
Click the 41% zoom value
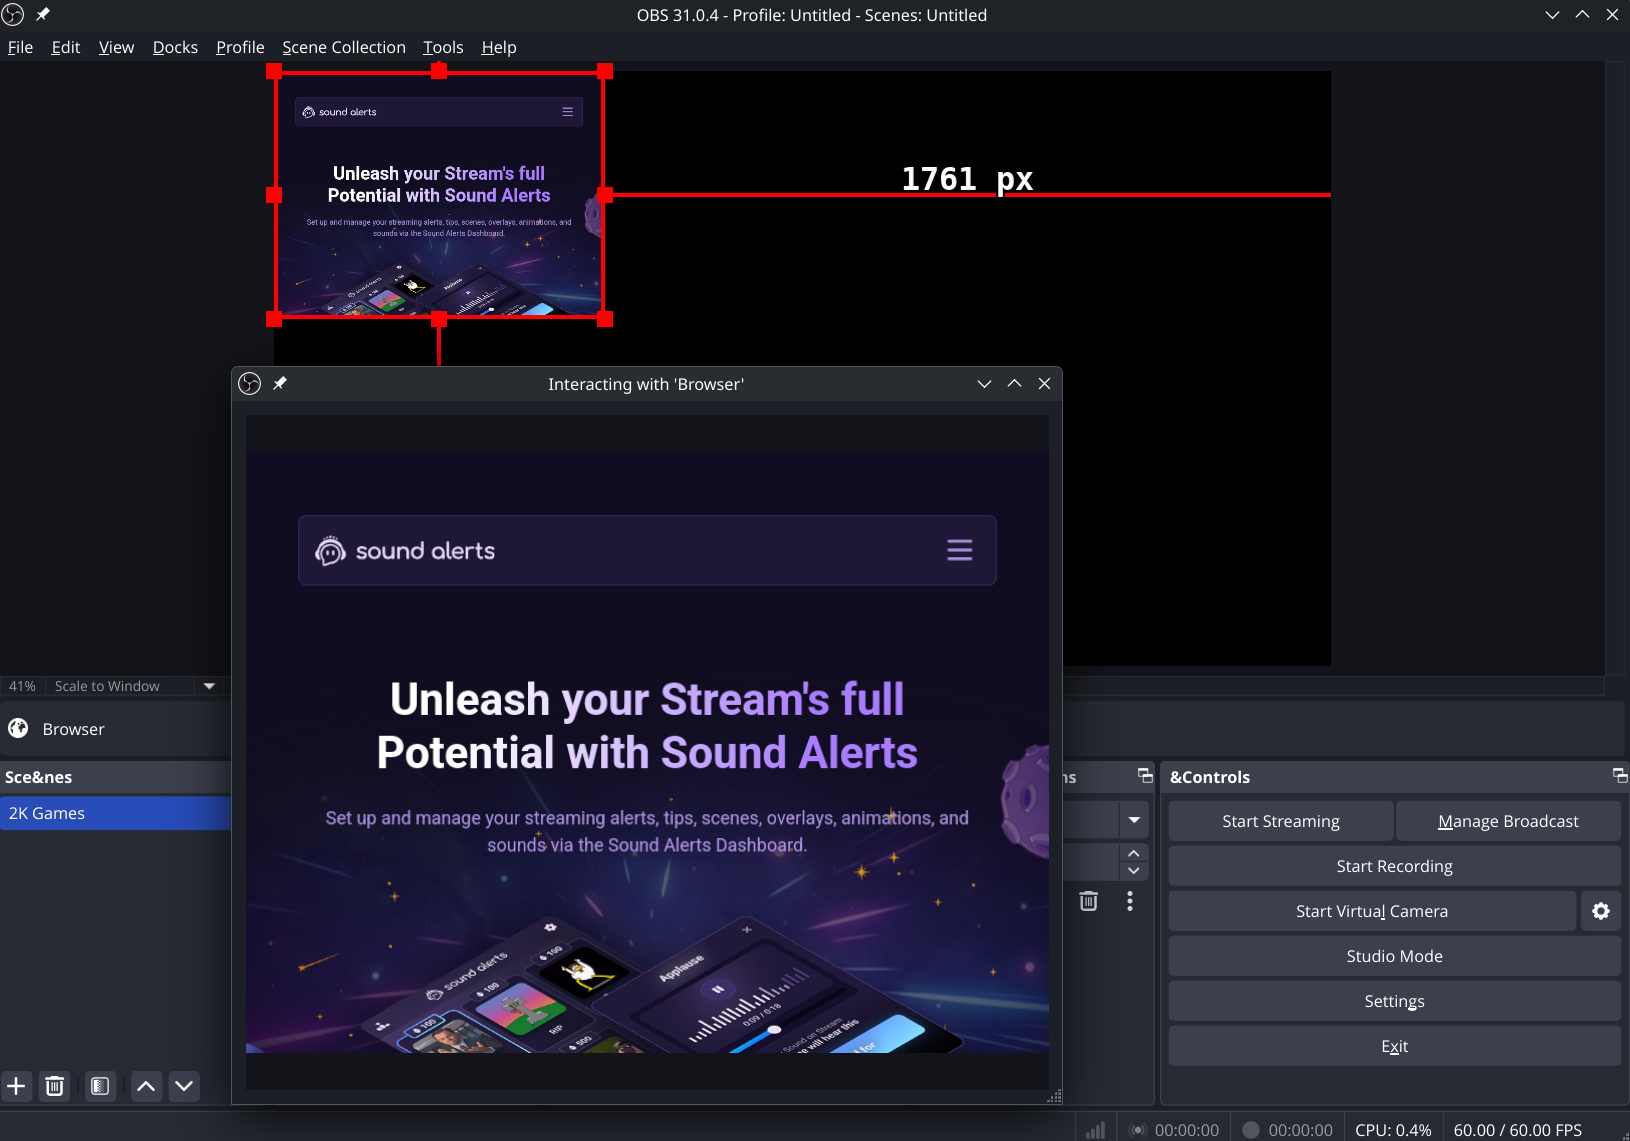(22, 686)
